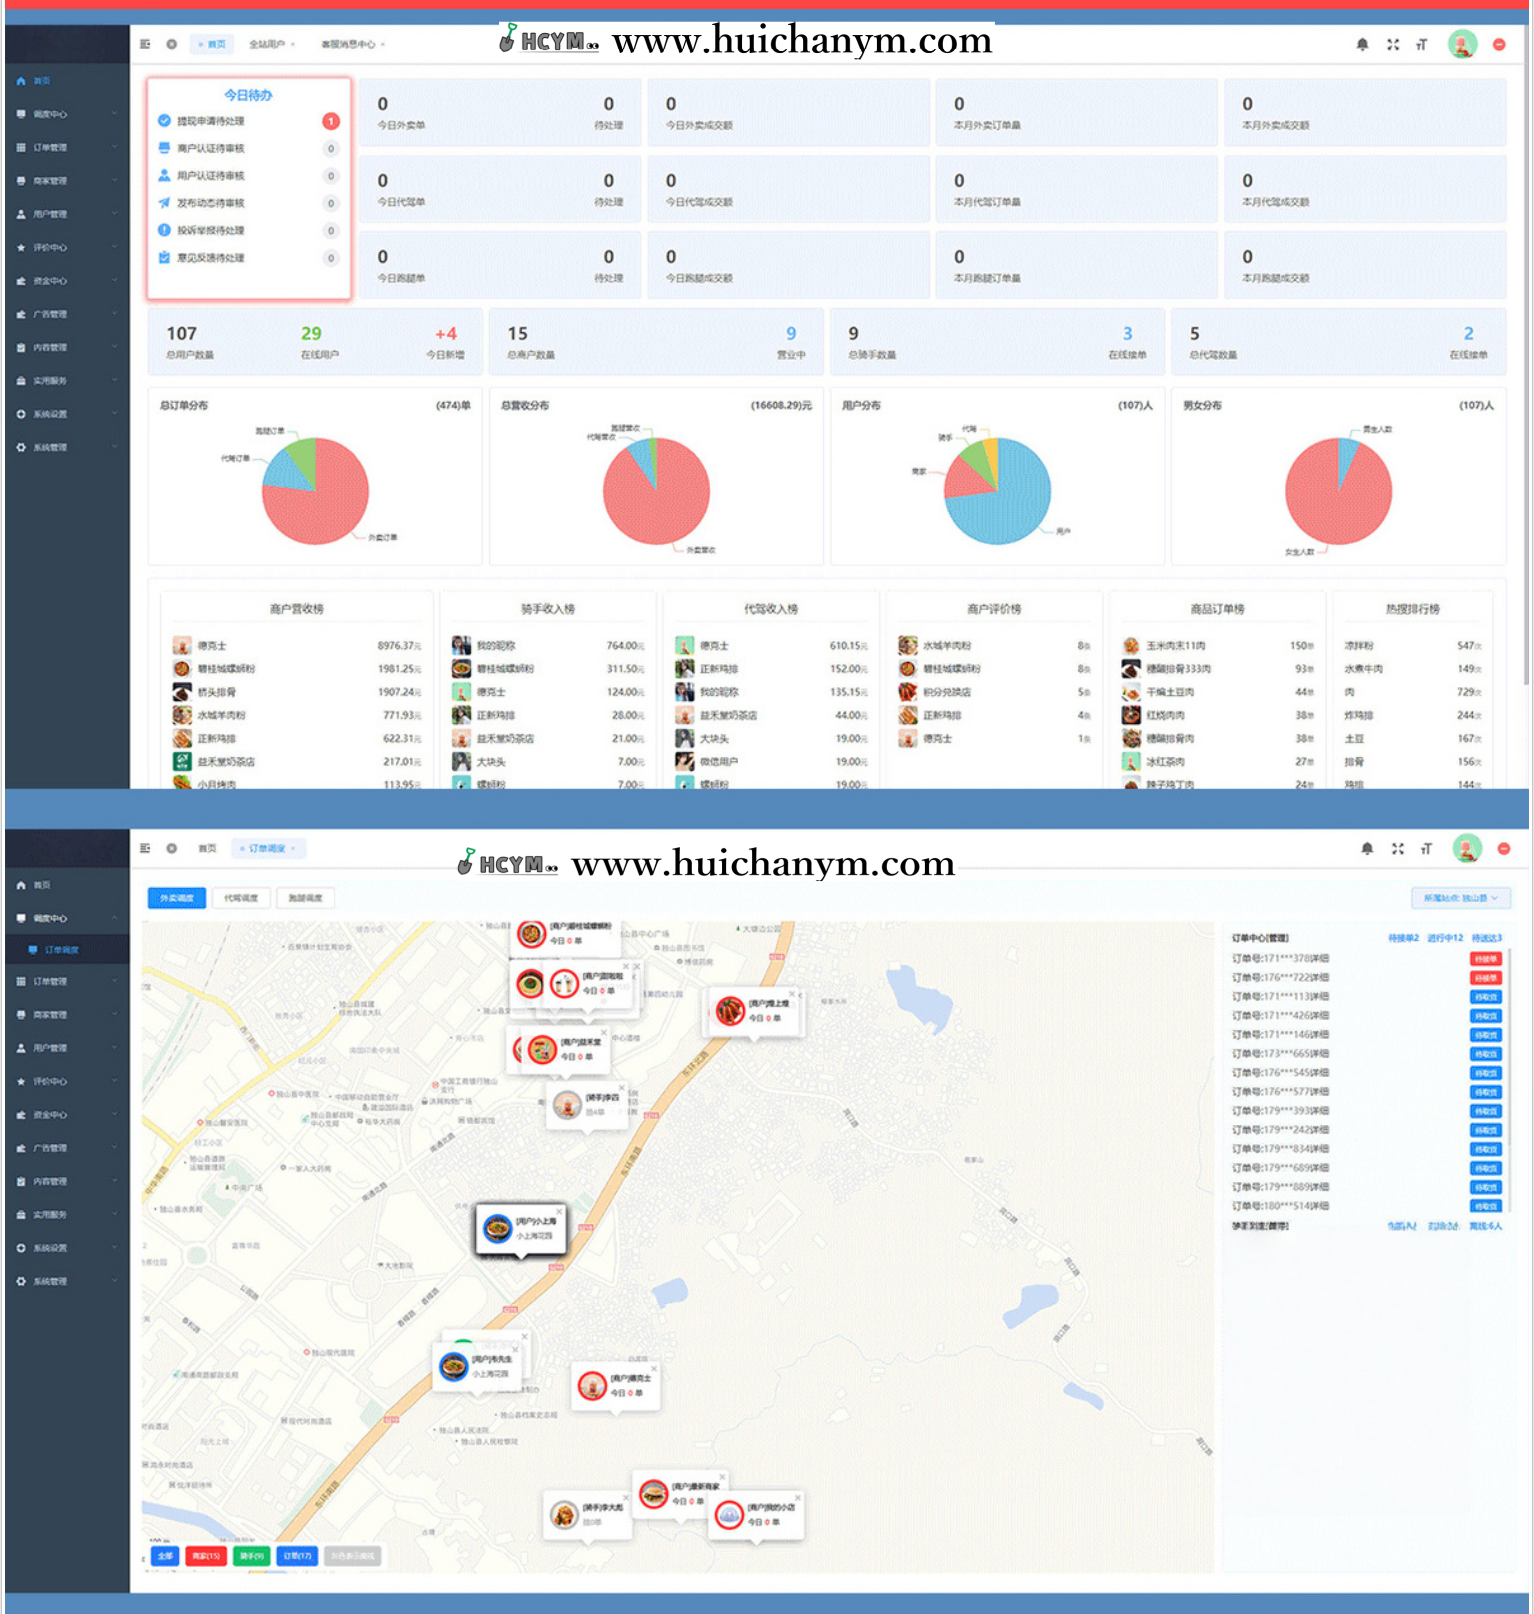1534x1614 pixels.
Task: Click the 提现申请待处理 checkmark icon
Action: (164, 121)
